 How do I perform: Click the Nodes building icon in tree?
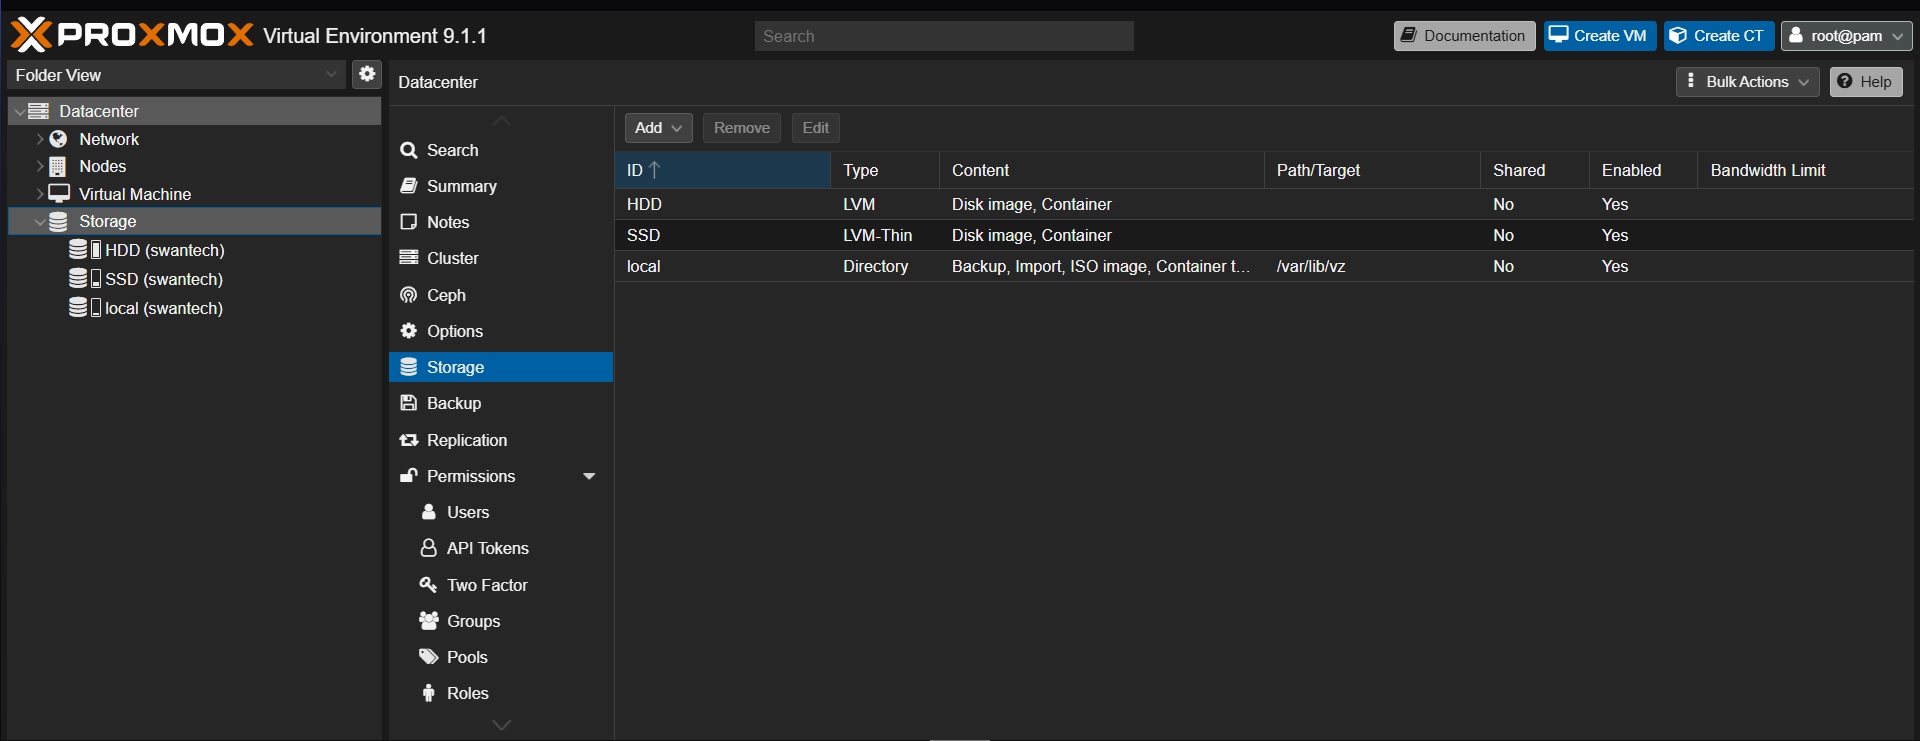tap(58, 166)
